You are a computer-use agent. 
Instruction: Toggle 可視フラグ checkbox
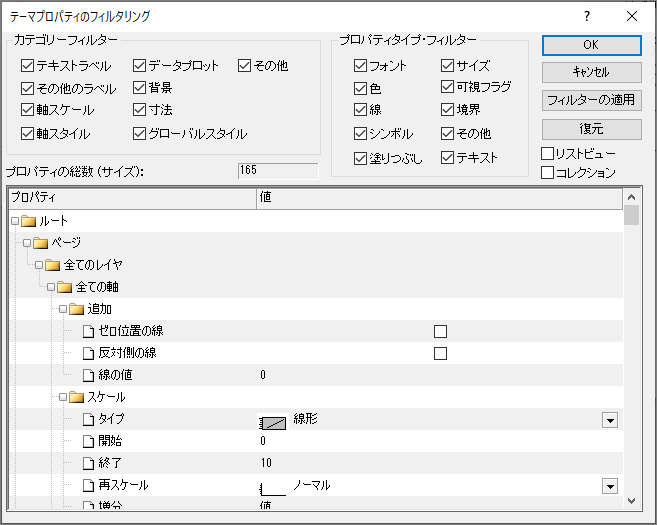pyautogui.click(x=447, y=87)
